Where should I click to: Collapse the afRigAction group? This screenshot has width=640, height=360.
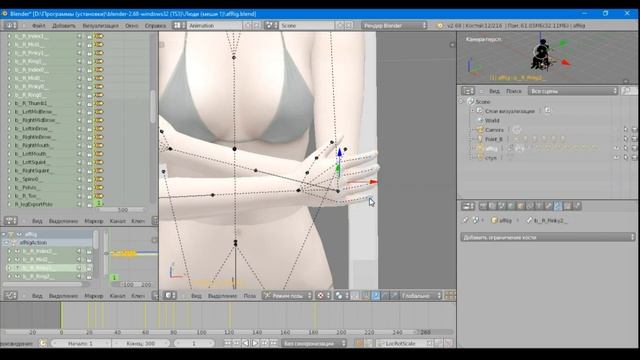pos(6,242)
